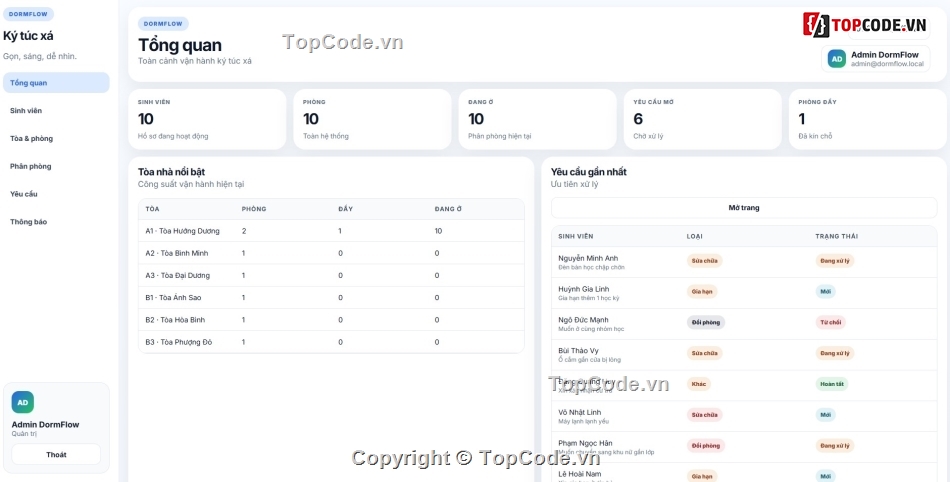Screen dimensions: 950x482
Task: Open the request from Võ Nhật Linh
Action: [744, 416]
